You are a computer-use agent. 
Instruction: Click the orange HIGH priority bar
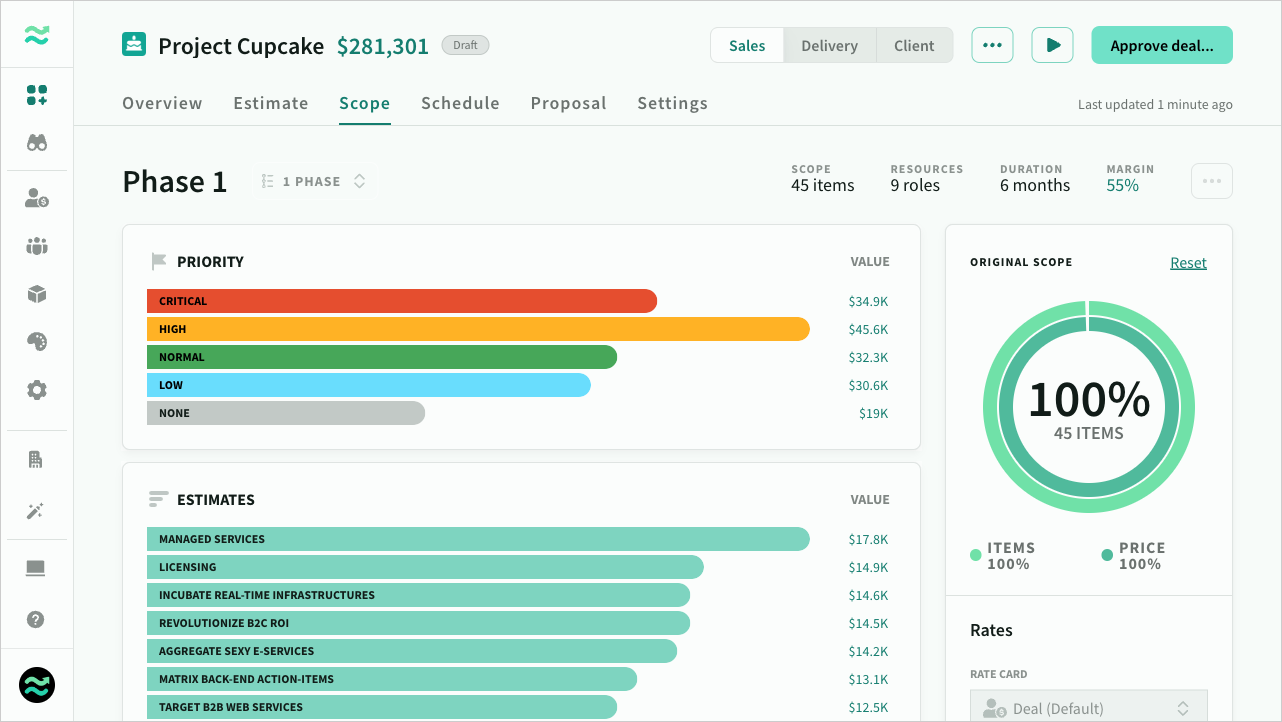pos(478,329)
